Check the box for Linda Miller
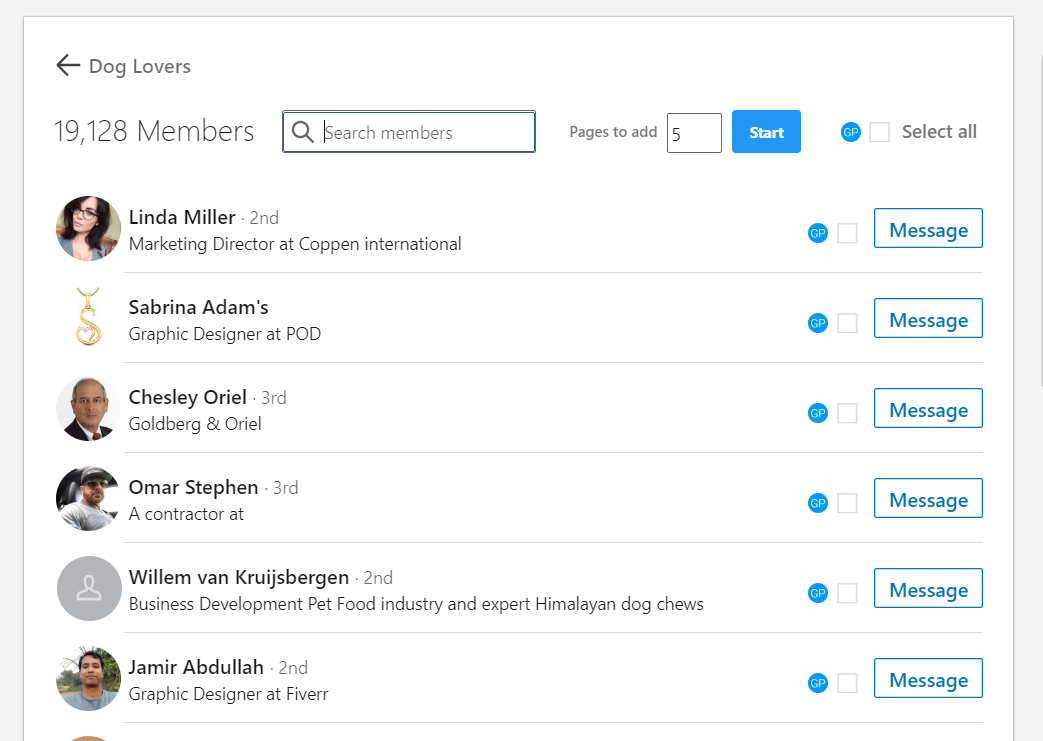Viewport: 1043px width, 741px height. [847, 233]
